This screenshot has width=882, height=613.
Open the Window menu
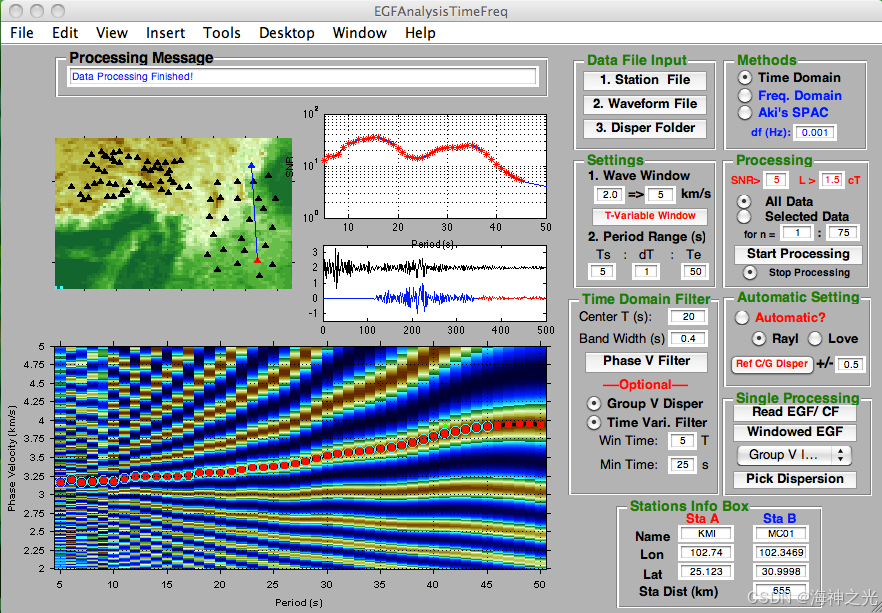pyautogui.click(x=359, y=33)
